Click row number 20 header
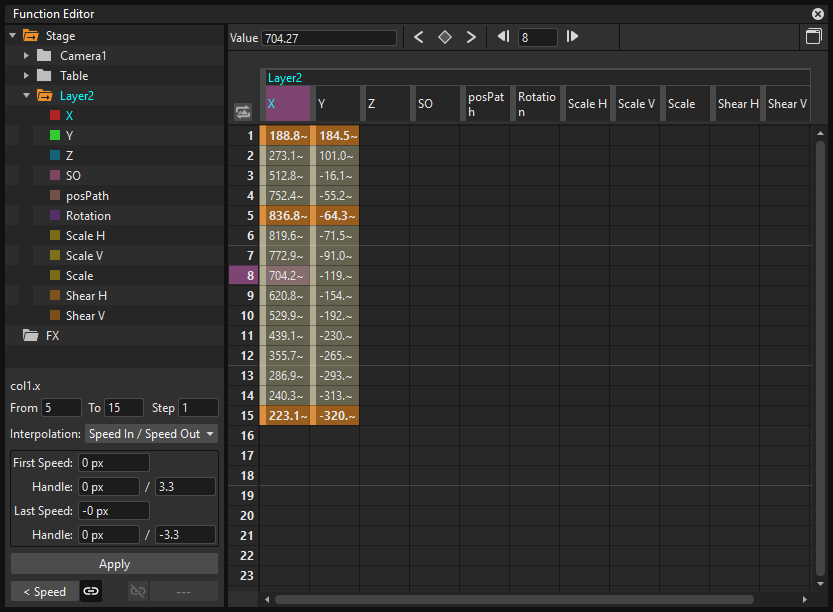The width and height of the screenshot is (833, 612). pos(244,515)
